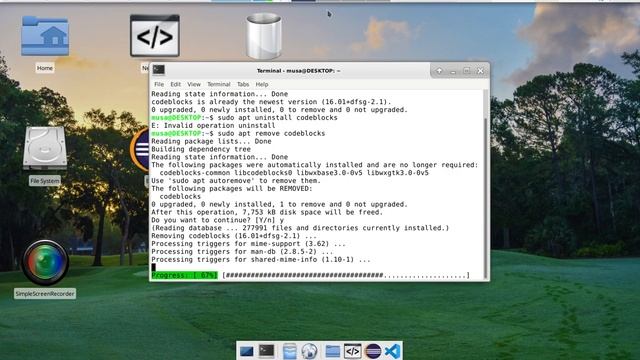Maximize the Terminal window
The height and width of the screenshot is (360, 640).
point(467,71)
